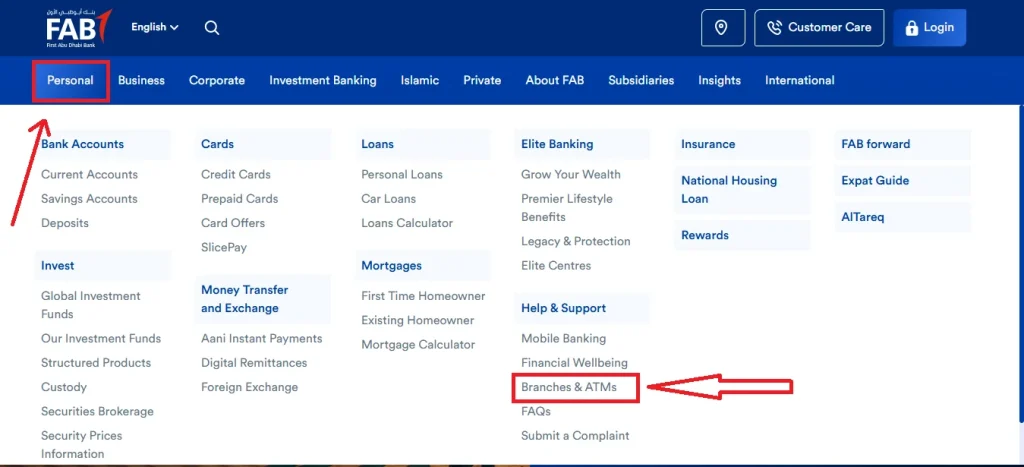Open the search magnifier icon
The width and height of the screenshot is (1024, 467).
coord(212,27)
